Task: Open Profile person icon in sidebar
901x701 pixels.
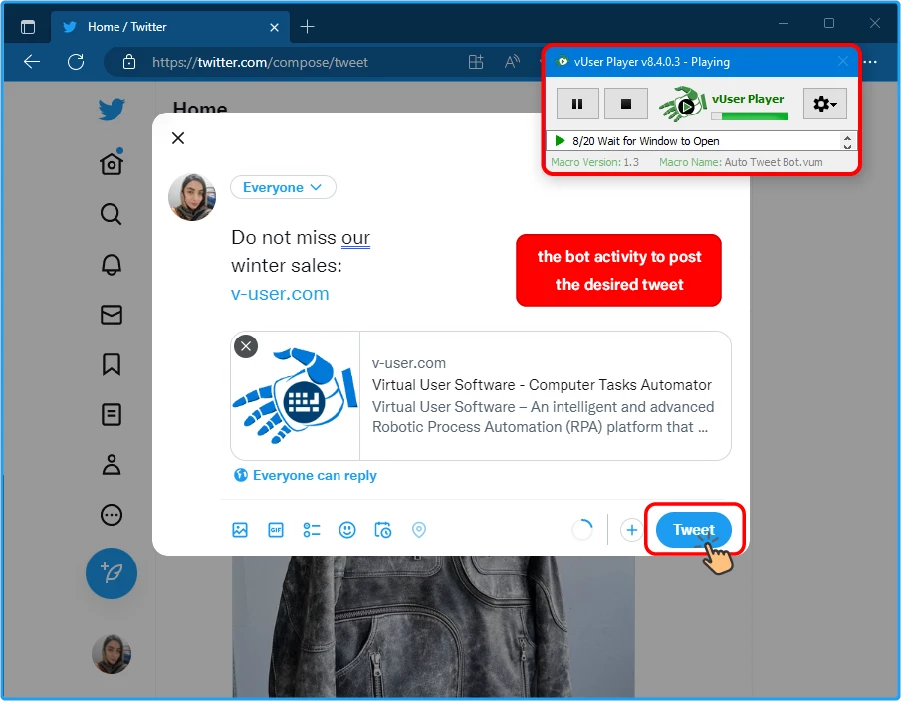Action: coord(111,464)
